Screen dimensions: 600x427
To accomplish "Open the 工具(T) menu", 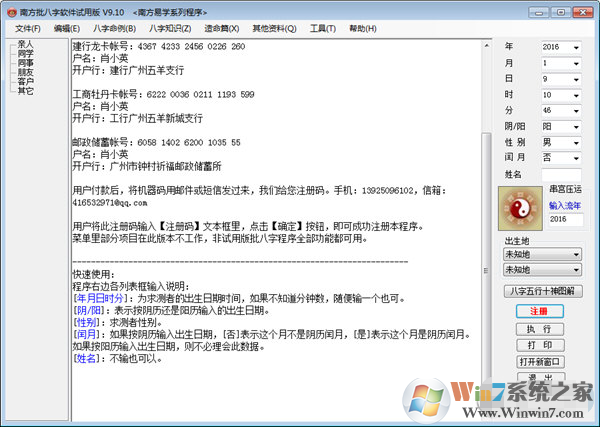I will tap(323, 29).
